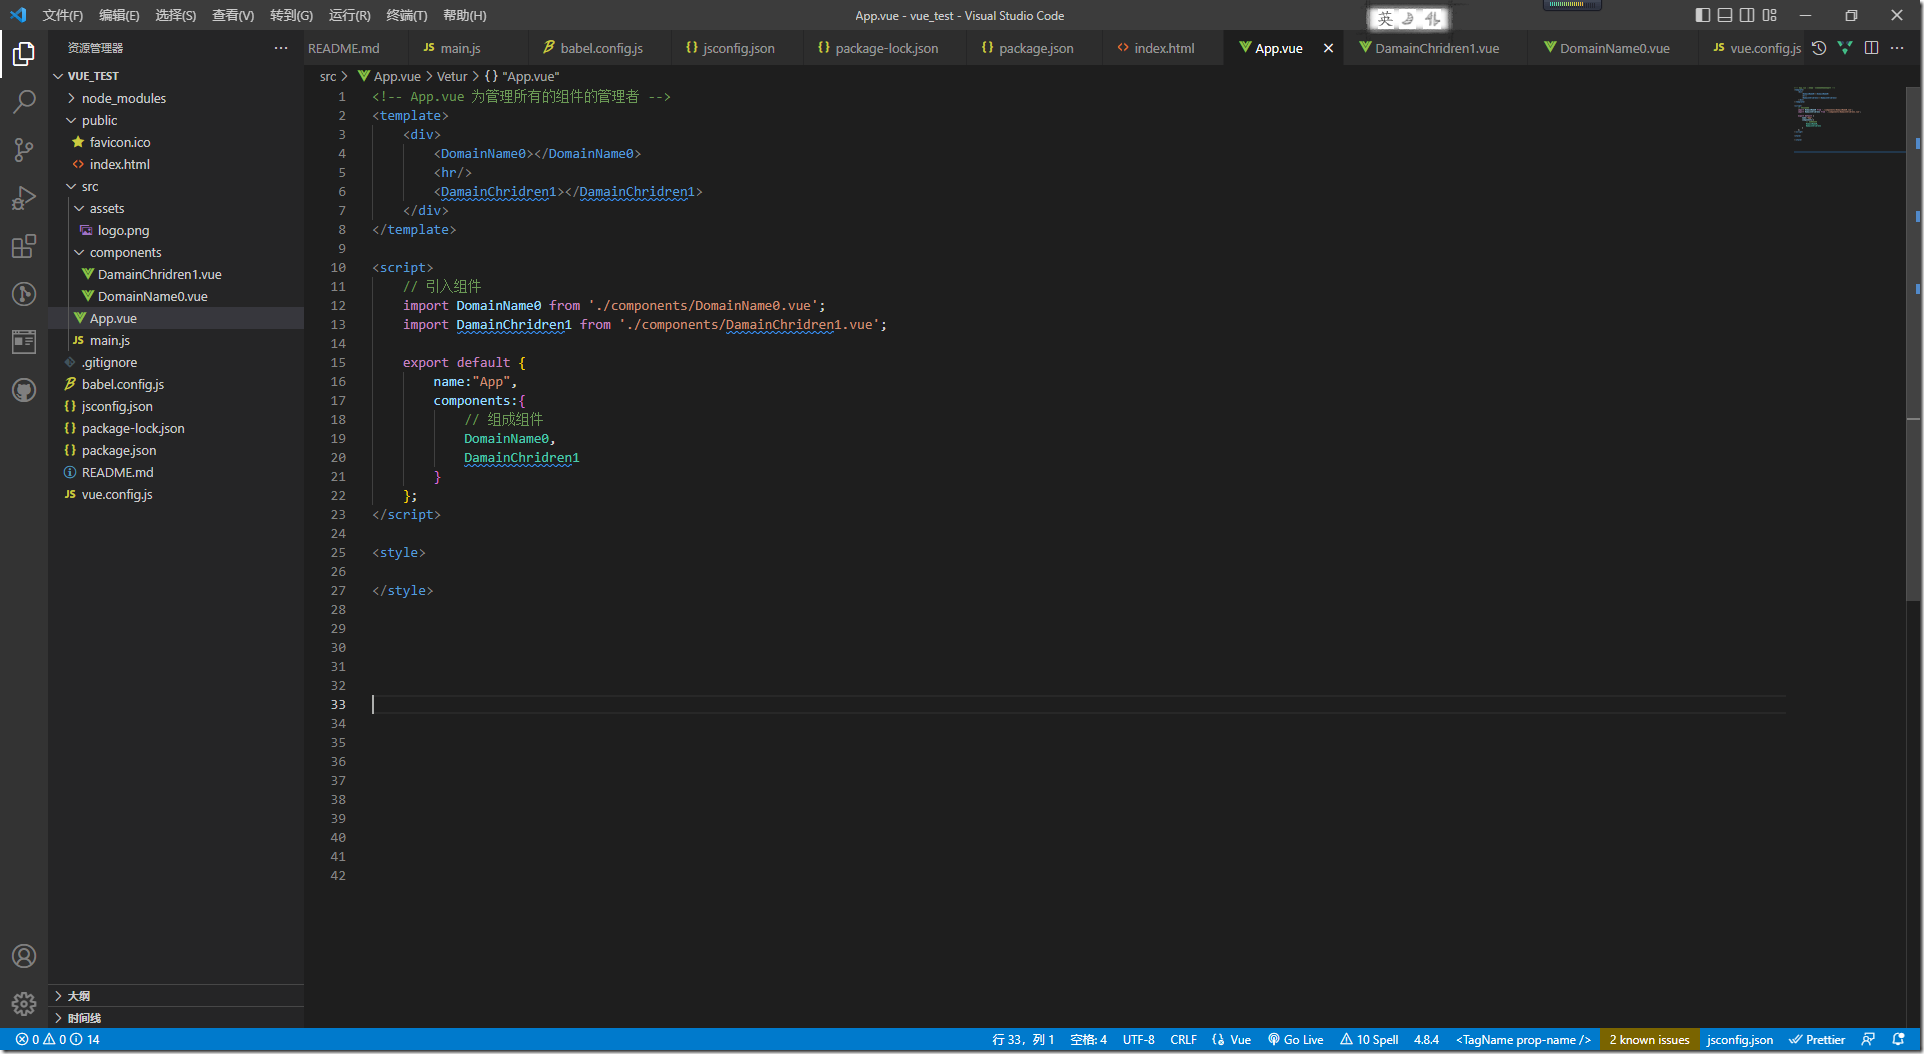Viewport: 1924px width, 1054px height.
Task: Toggle the IME moon icon
Action: tap(1408, 19)
